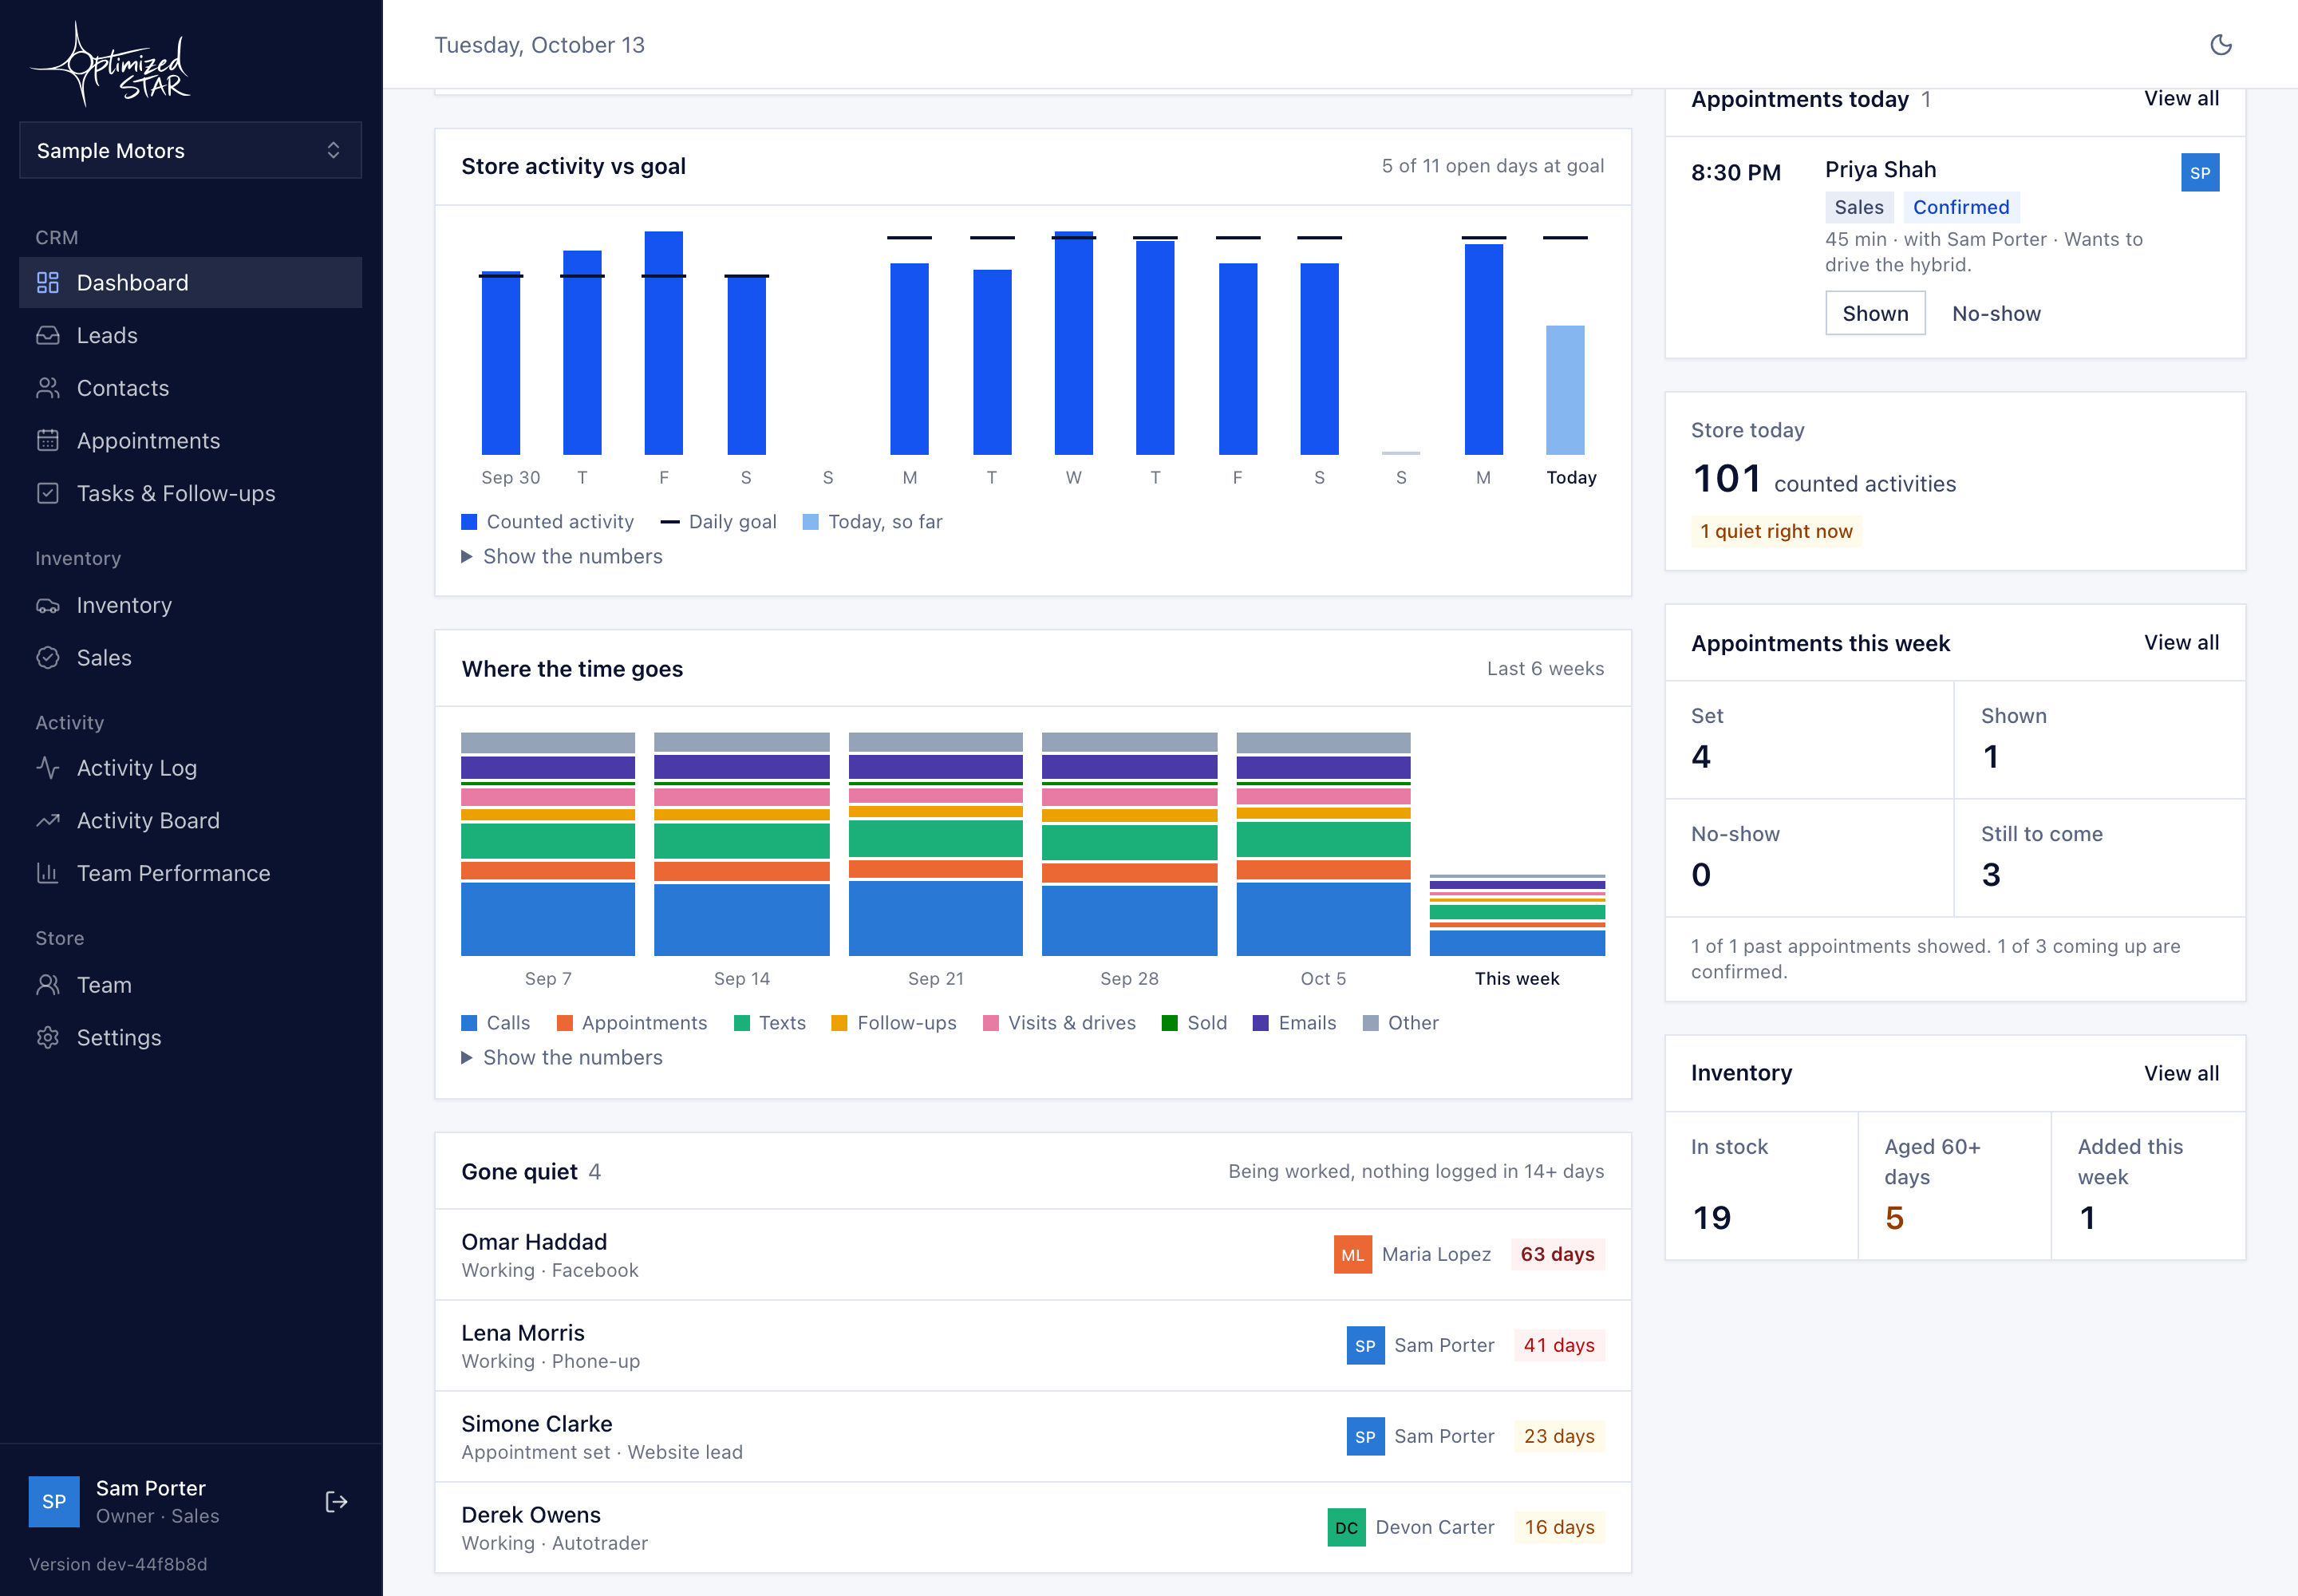Click View all for Appointments today

pos(2181,99)
